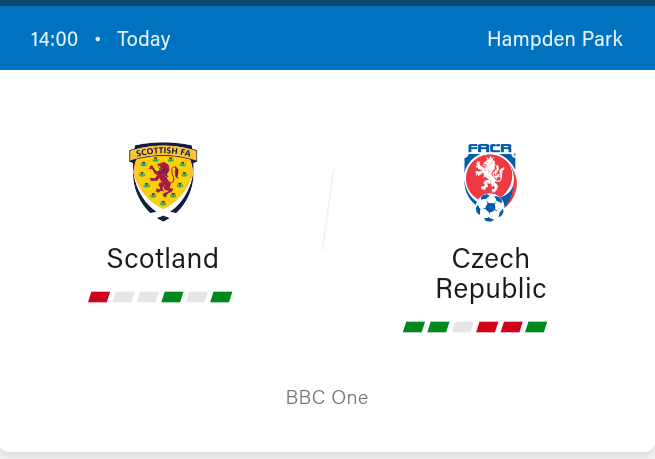Image resolution: width=655 pixels, height=459 pixels.
Task: Open the Czech Republic team name
Action: [x=491, y=274]
